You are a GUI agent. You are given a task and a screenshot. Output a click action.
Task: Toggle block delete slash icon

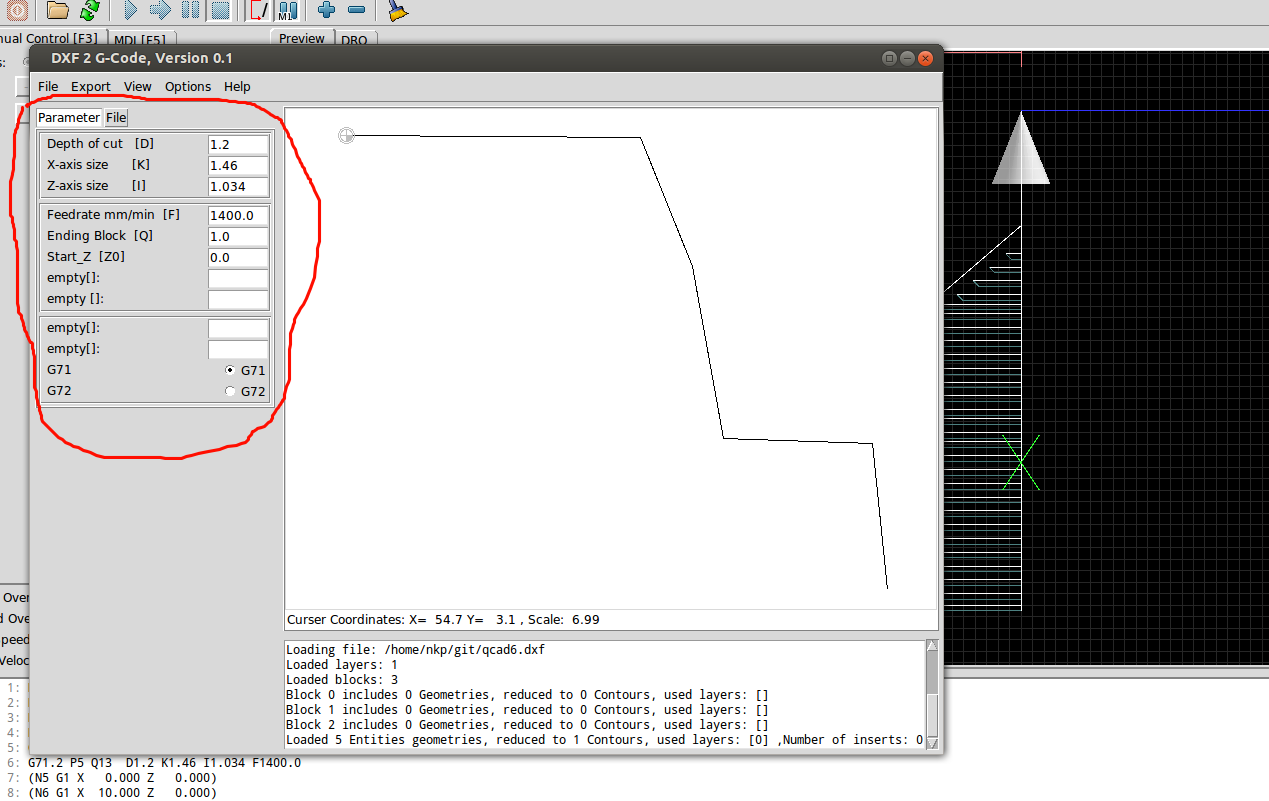[x=258, y=11]
